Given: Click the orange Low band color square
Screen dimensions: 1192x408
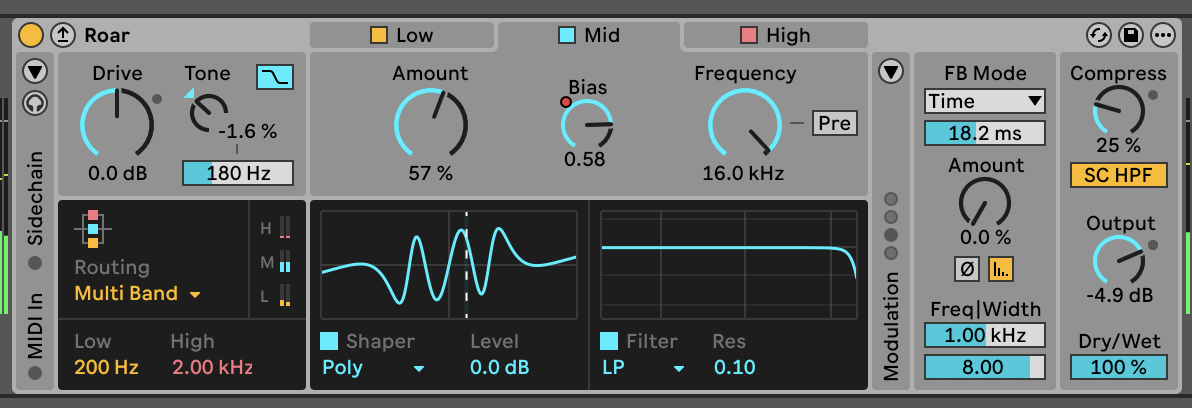Looking at the screenshot, I should [x=379, y=35].
